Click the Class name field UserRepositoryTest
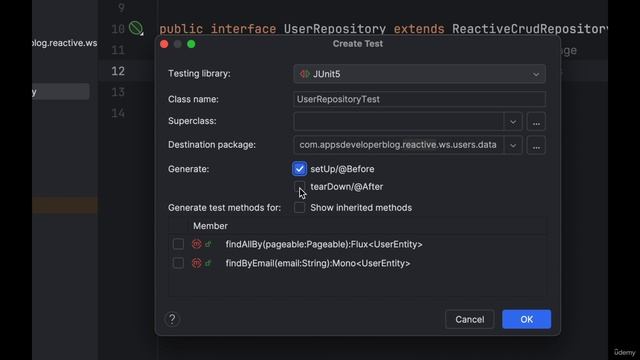Image resolution: width=640 pixels, height=360 pixels. 419,99
